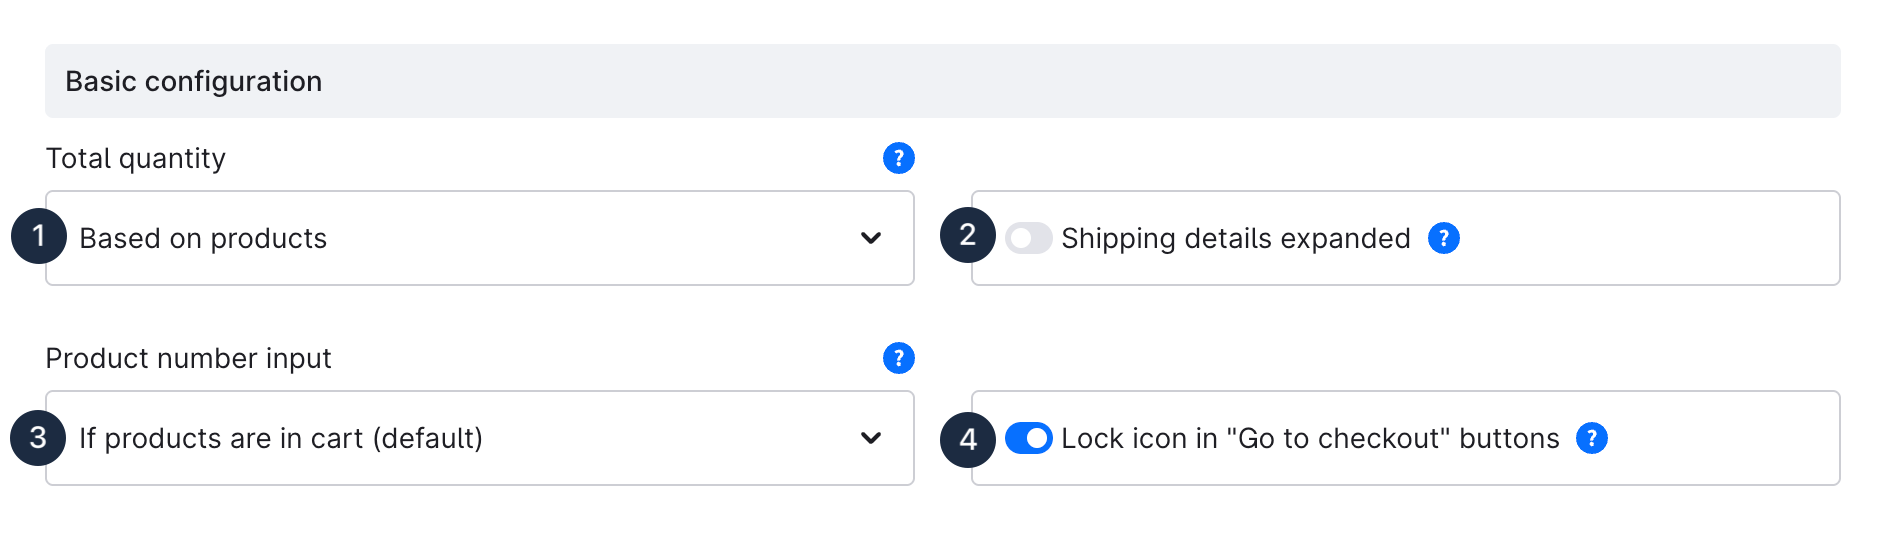The width and height of the screenshot is (1890, 538).
Task: Click the chevron in Product number input select
Action: [x=871, y=438]
